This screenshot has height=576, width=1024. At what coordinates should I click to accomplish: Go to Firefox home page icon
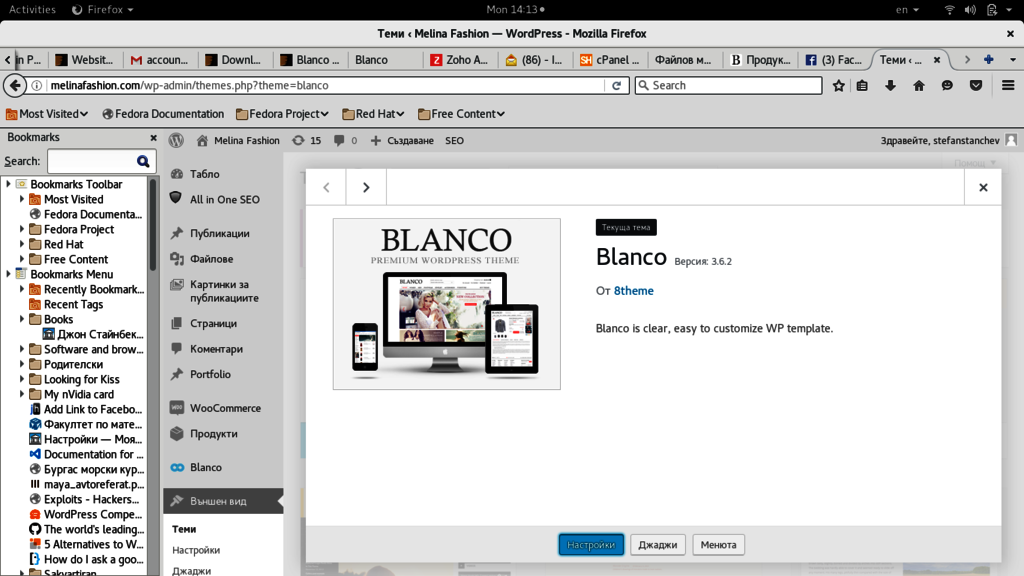[919, 86]
